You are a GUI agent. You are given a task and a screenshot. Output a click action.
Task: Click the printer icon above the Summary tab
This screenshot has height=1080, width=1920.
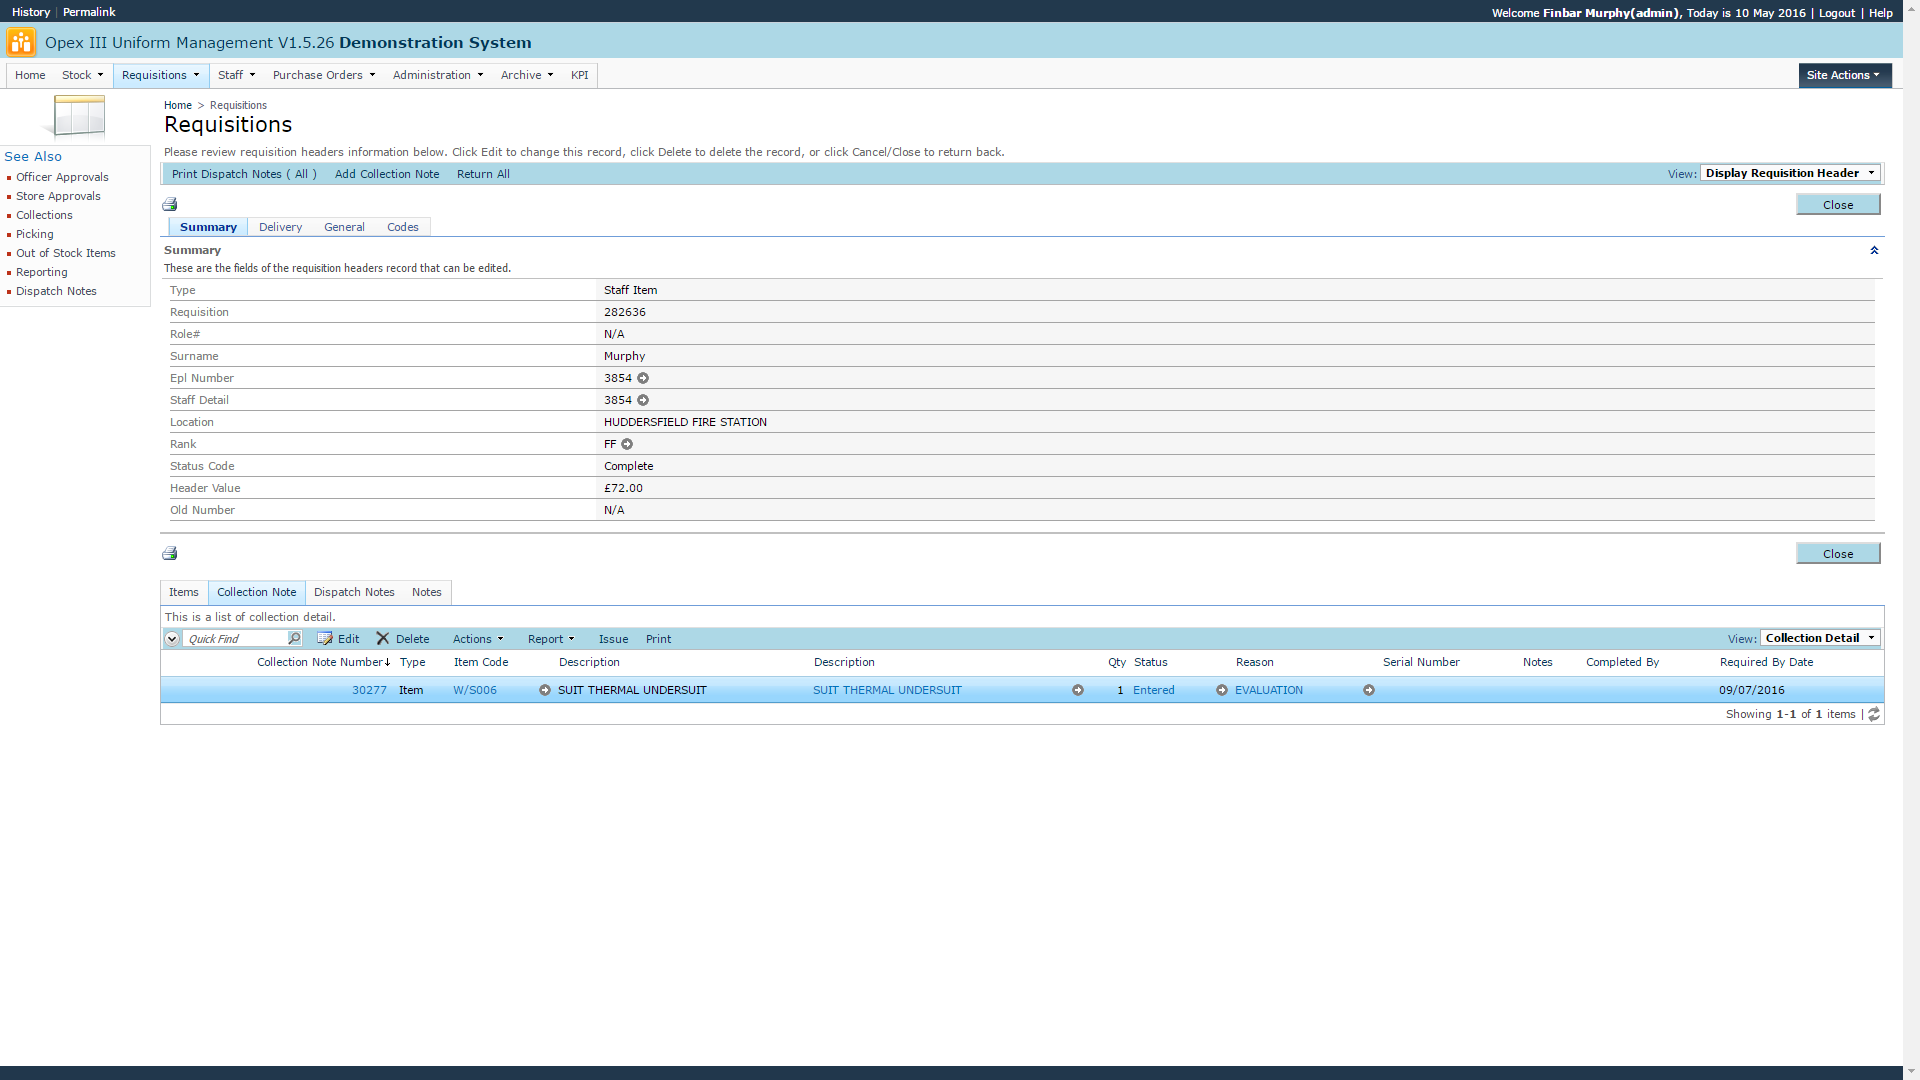170,204
